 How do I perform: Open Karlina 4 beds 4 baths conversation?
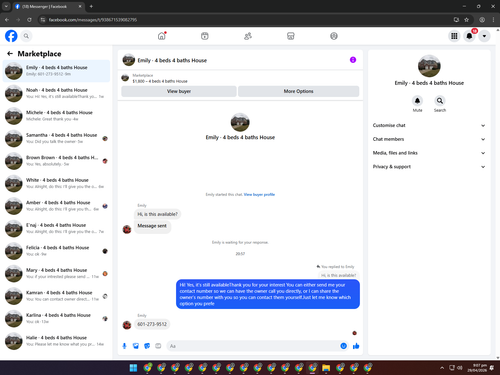tap(56, 318)
